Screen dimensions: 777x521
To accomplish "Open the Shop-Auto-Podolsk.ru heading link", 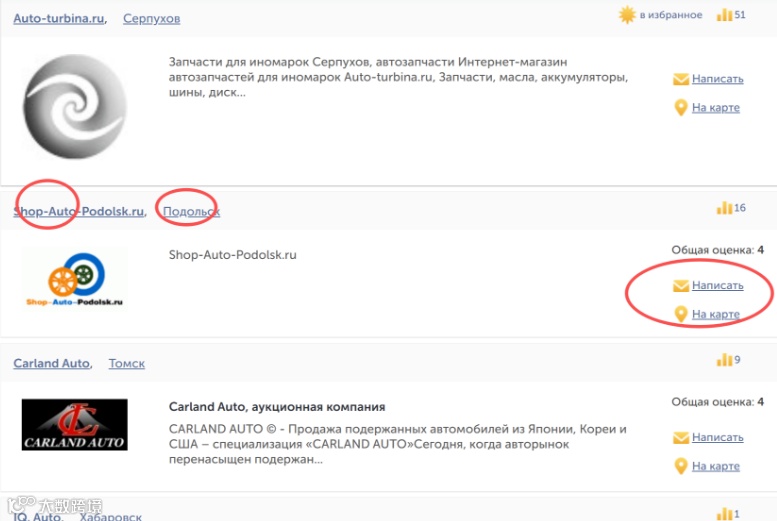I will point(79,211).
